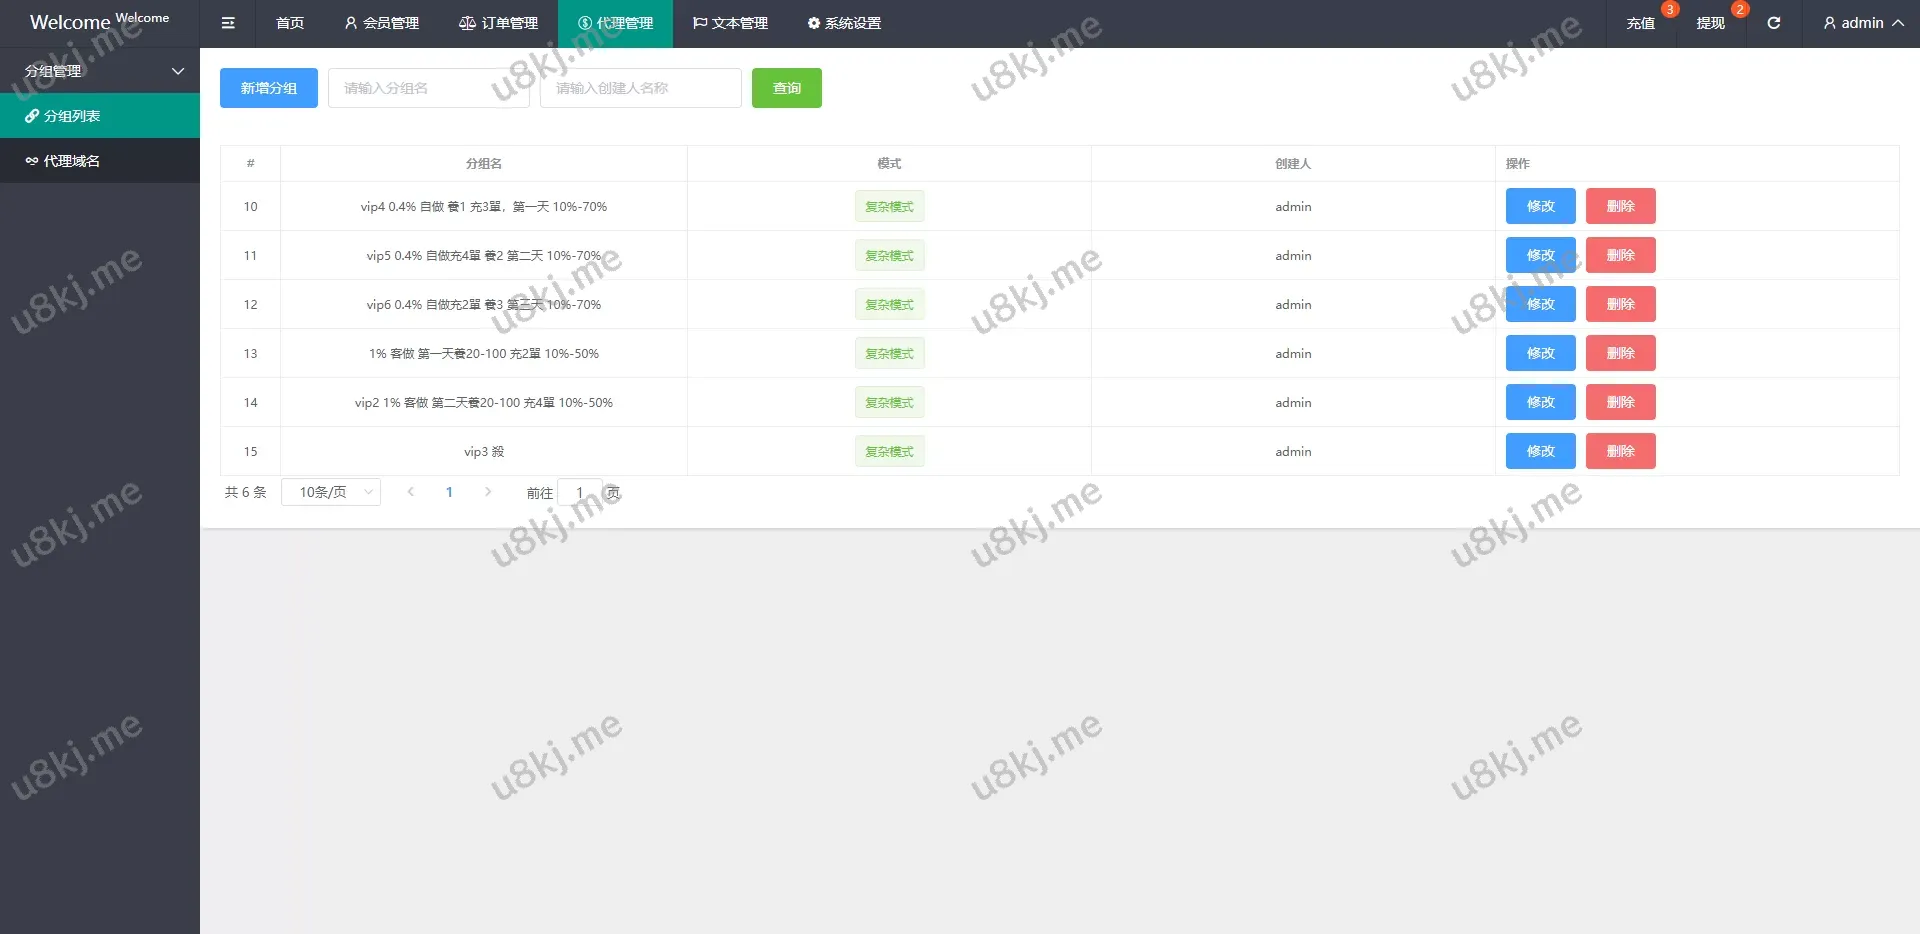Click the 新增分组 button
Screen dimensions: 1920x934
click(x=269, y=88)
